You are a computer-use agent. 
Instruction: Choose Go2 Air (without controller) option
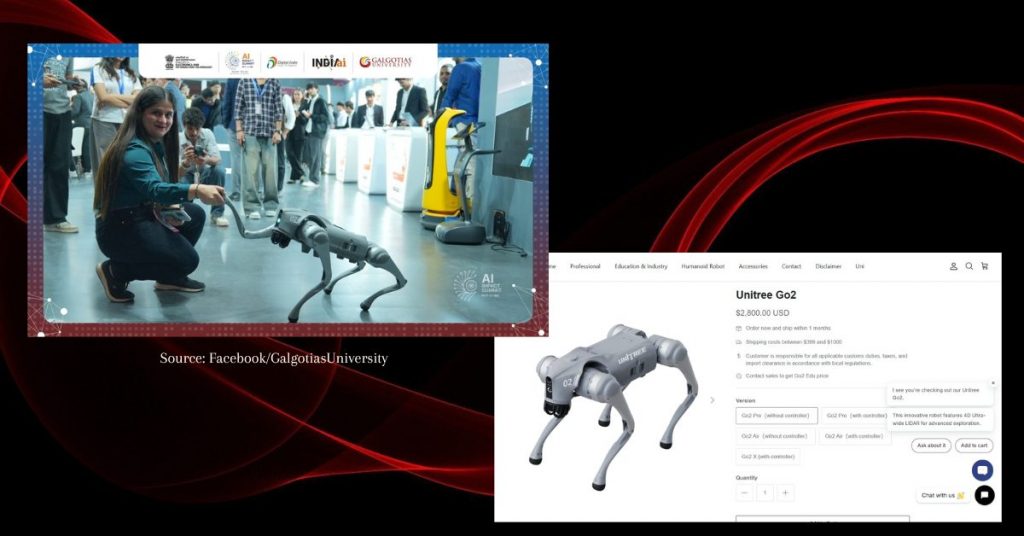(x=774, y=436)
